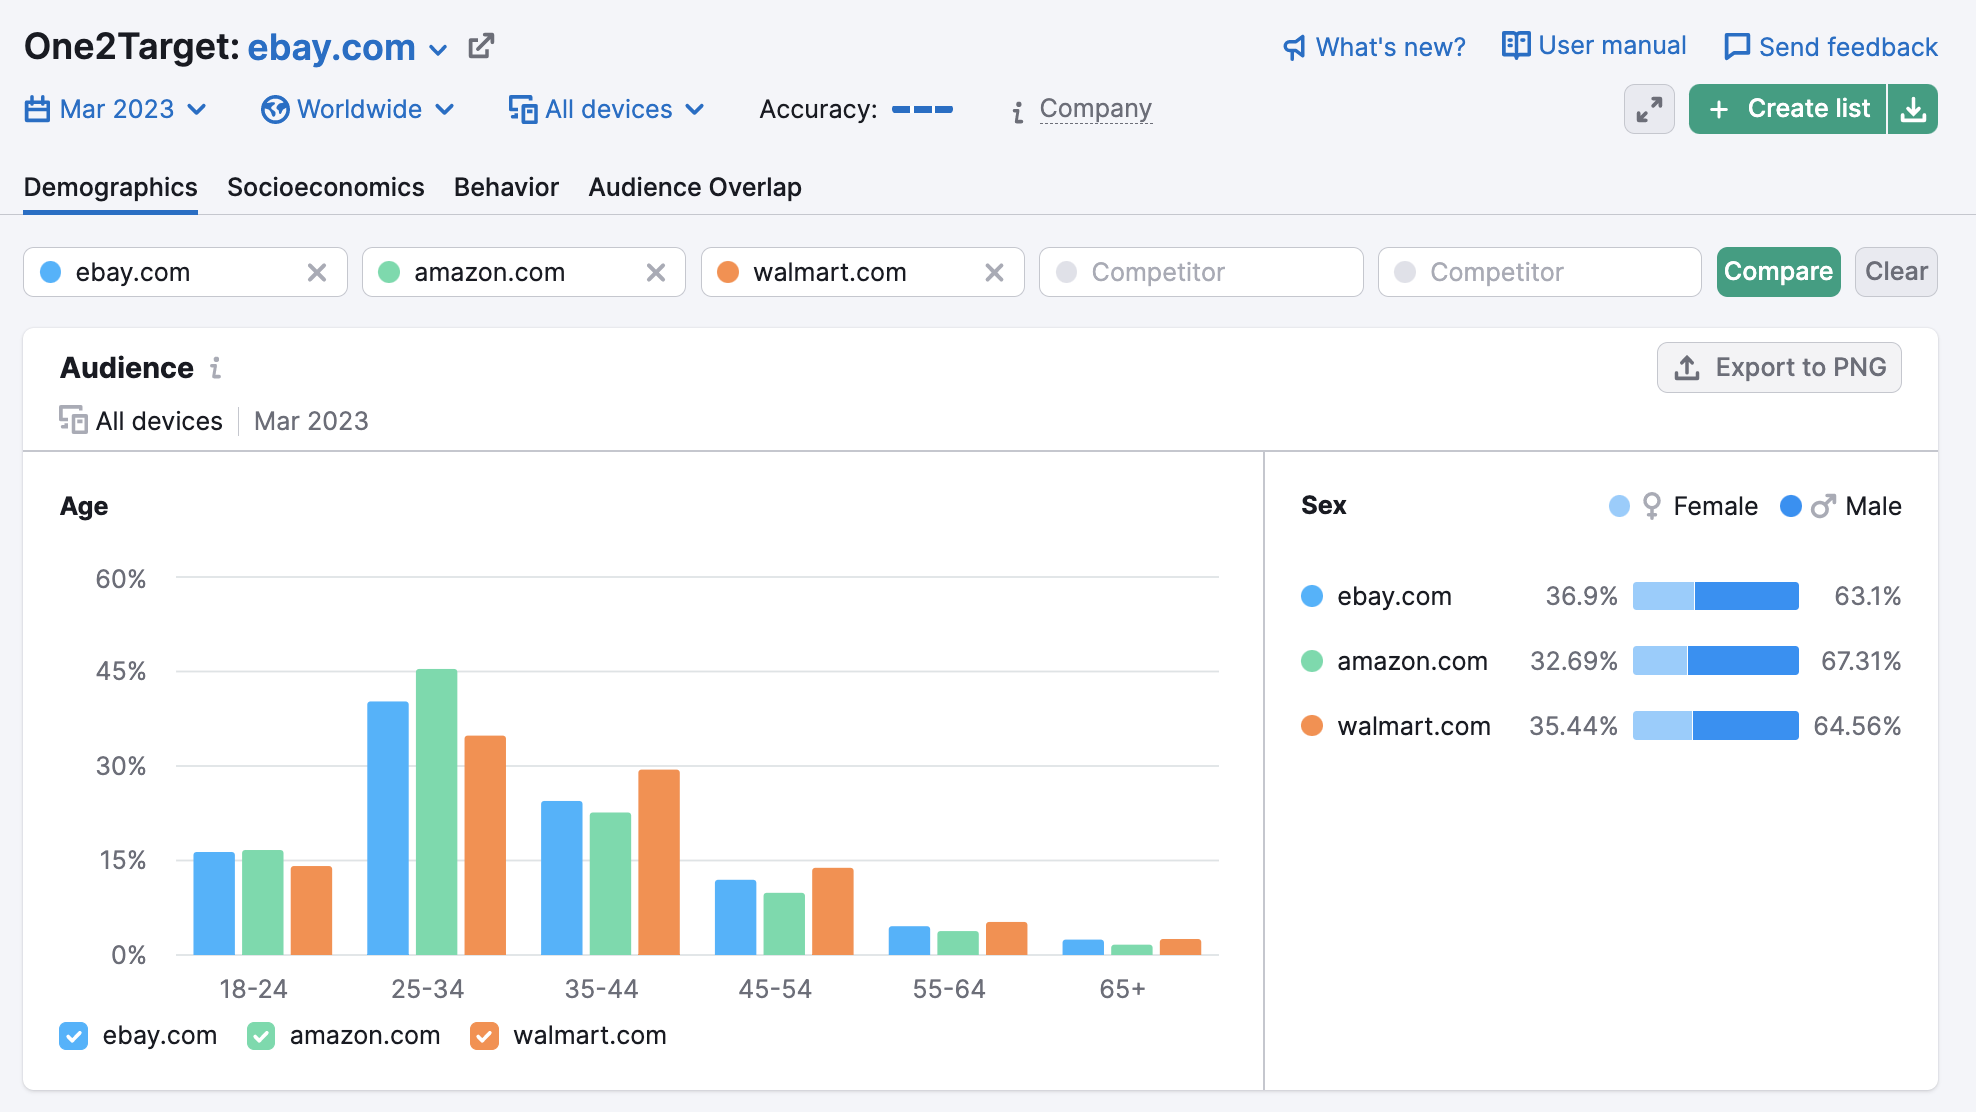
Task: Expand the Mar 2023 date dropdown
Action: pos(116,109)
